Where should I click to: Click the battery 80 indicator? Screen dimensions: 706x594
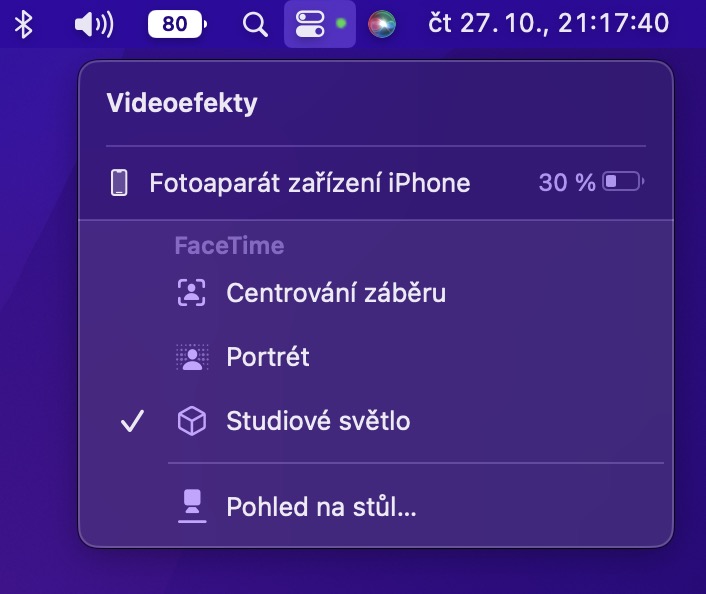point(178,24)
